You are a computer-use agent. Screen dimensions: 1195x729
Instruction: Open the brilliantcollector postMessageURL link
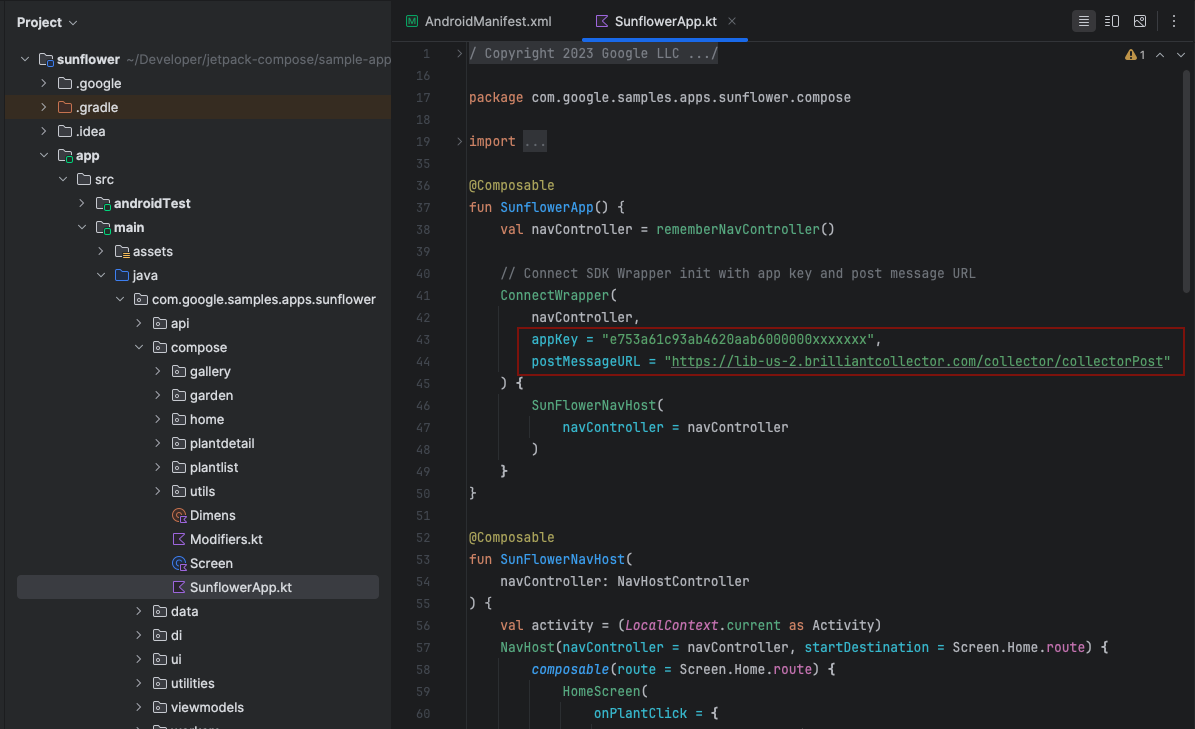919,362
